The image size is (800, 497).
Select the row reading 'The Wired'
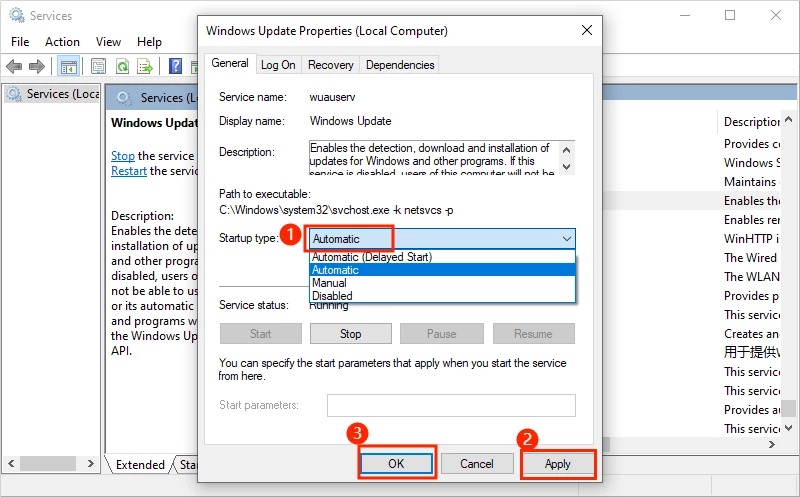click(x=751, y=257)
